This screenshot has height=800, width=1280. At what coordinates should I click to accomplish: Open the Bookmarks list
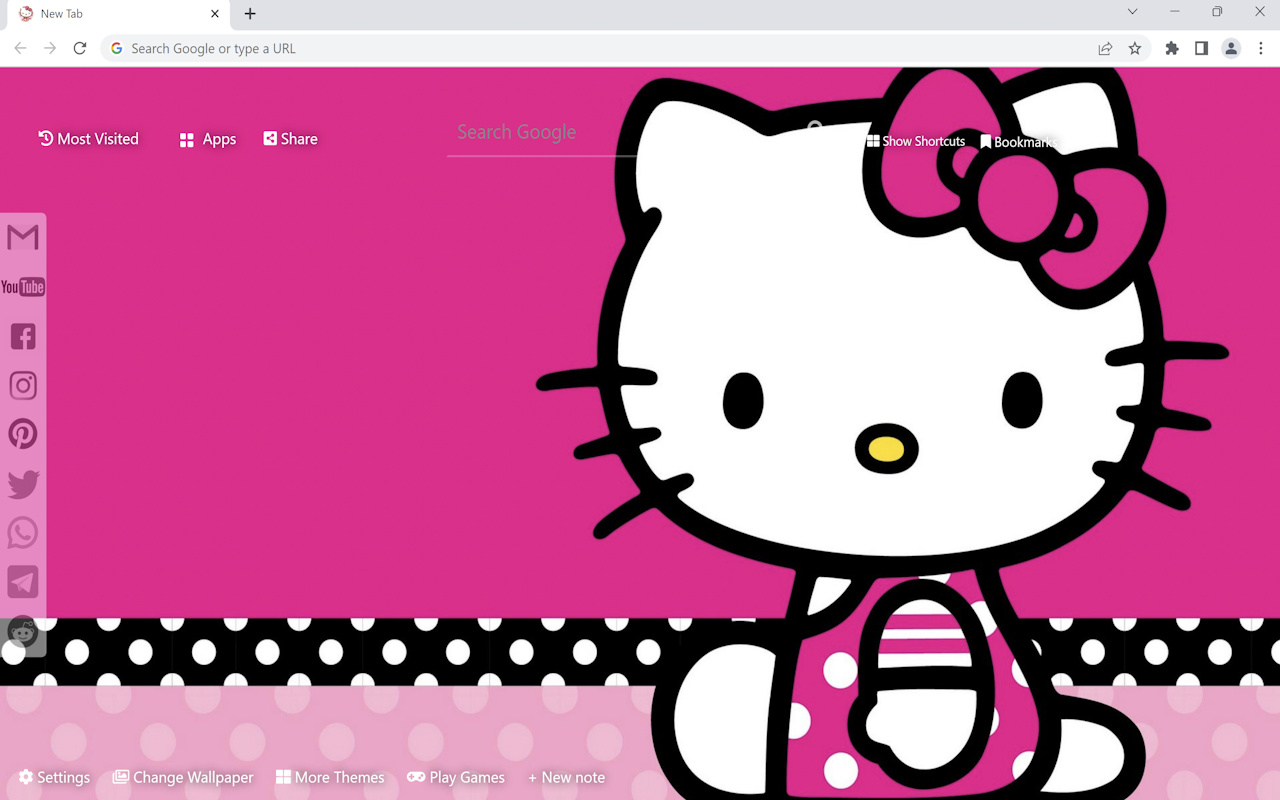(x=1018, y=142)
